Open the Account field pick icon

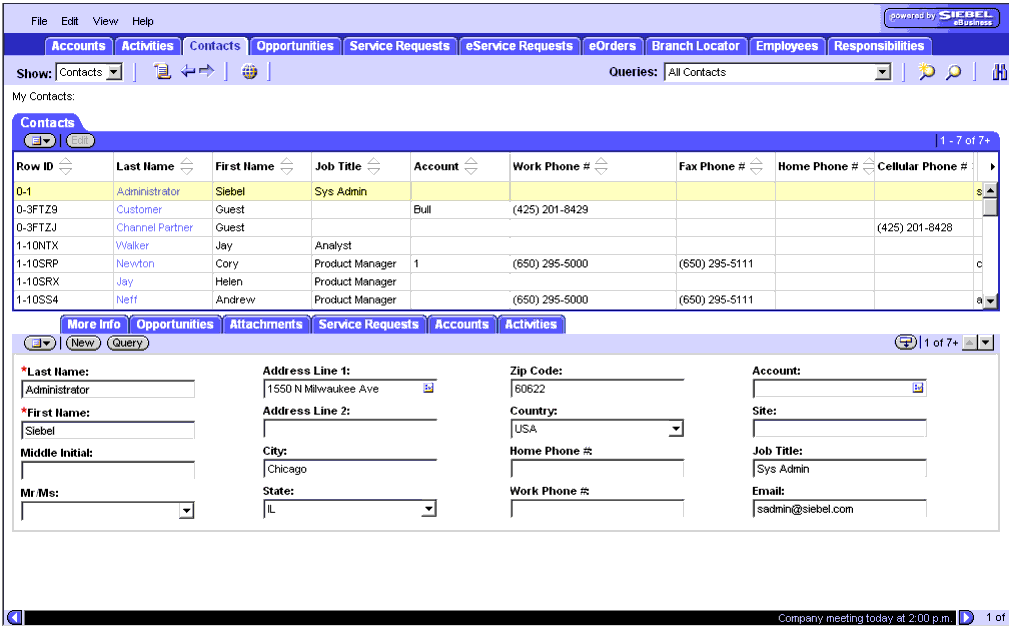point(918,388)
